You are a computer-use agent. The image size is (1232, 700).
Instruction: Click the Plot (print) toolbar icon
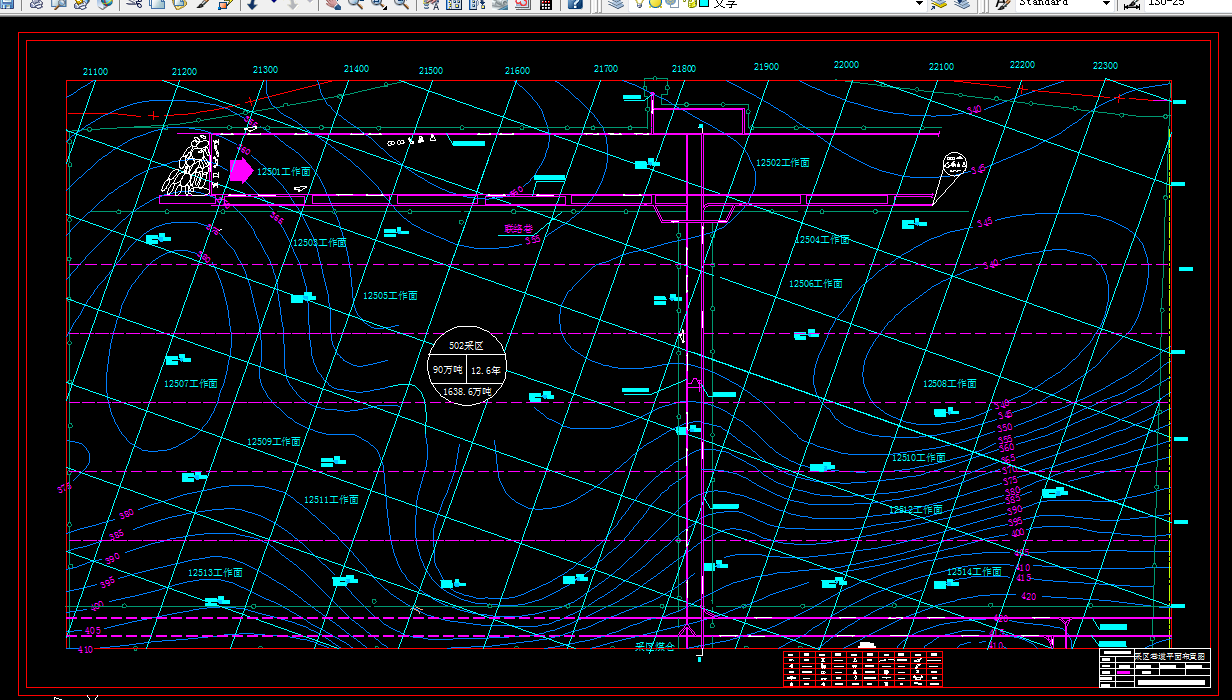36,3
